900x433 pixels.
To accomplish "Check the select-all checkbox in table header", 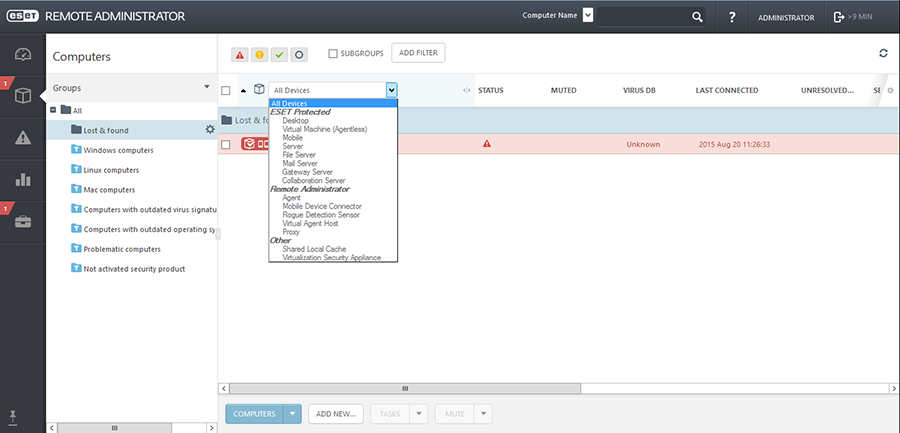I will tap(226, 90).
